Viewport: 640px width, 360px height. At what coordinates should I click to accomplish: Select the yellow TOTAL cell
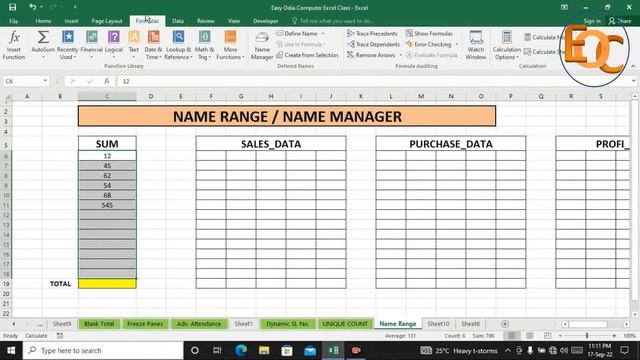pyautogui.click(x=107, y=284)
